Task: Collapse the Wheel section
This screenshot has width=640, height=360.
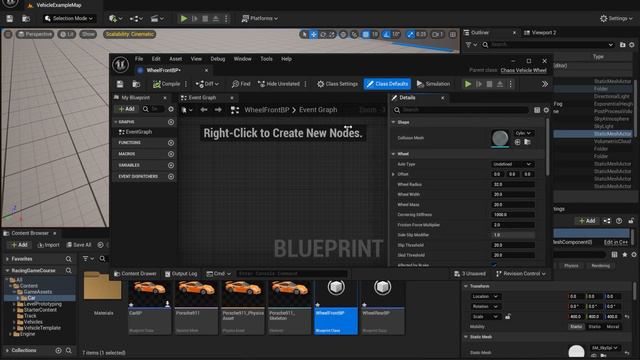Action: point(393,154)
